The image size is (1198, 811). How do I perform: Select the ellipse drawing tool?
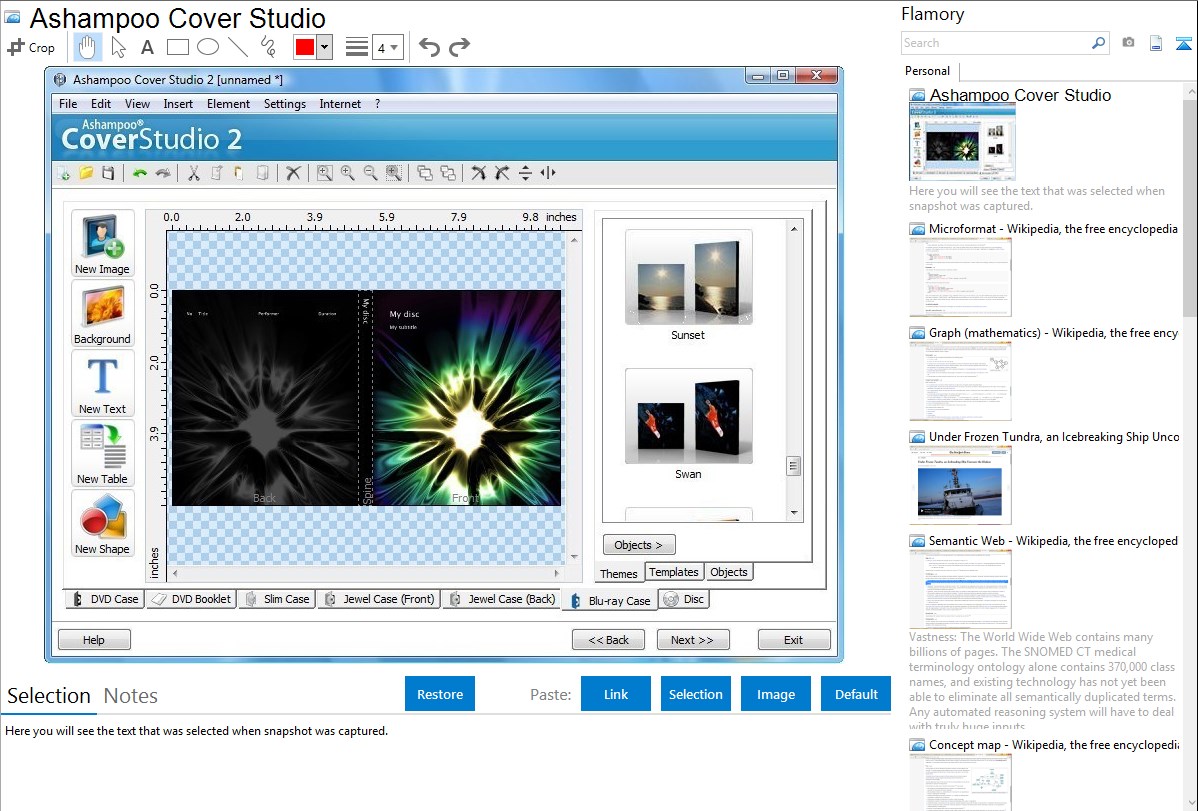pos(208,47)
